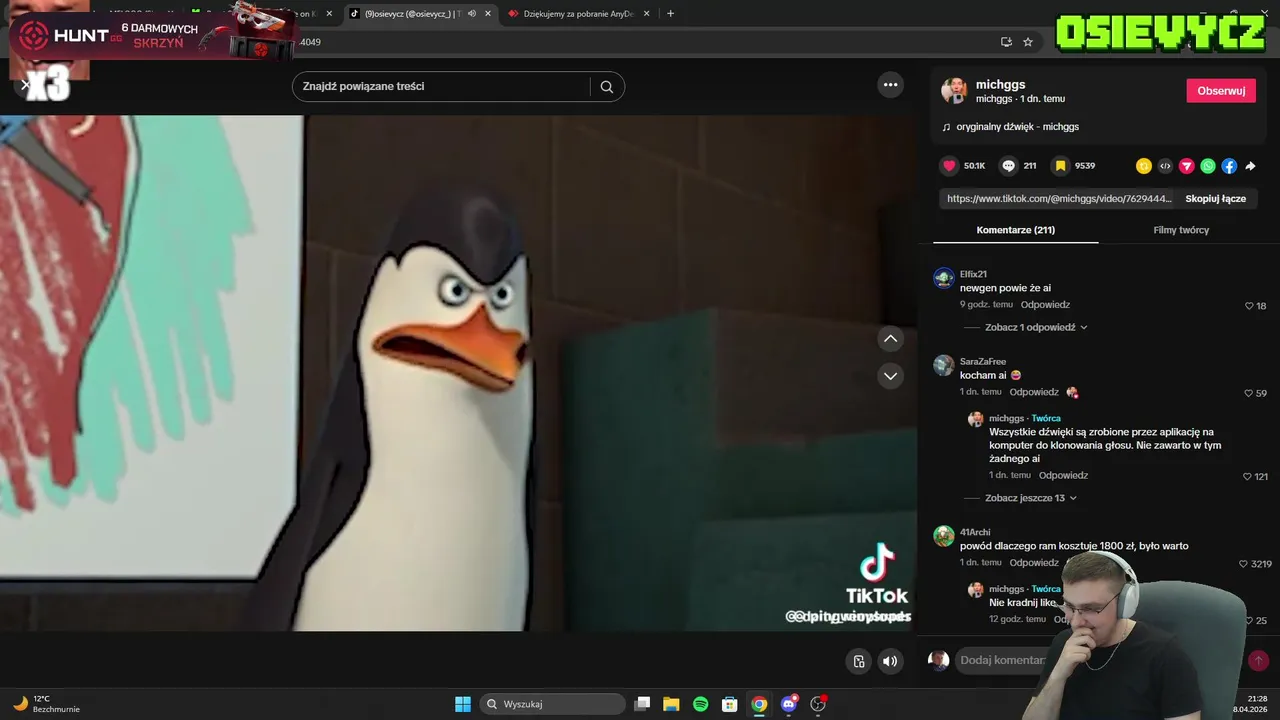Screen dimensions: 1280x720
Task: Open the weather widget showing 12°C
Action: coord(46,704)
